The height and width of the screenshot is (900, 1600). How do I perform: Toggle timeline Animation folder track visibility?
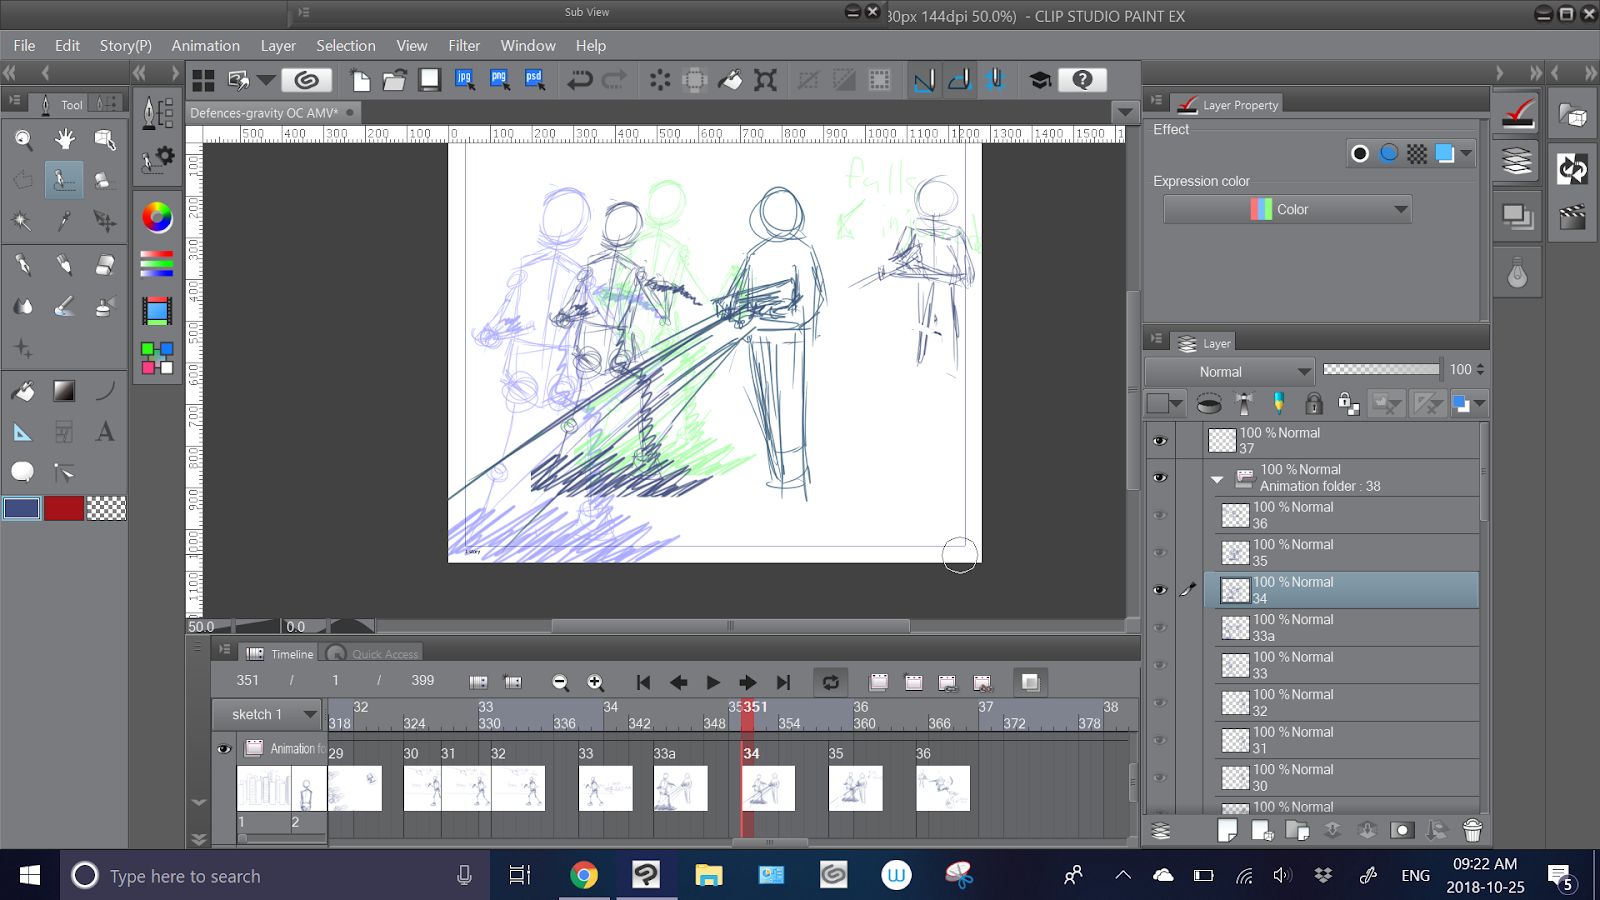point(224,748)
